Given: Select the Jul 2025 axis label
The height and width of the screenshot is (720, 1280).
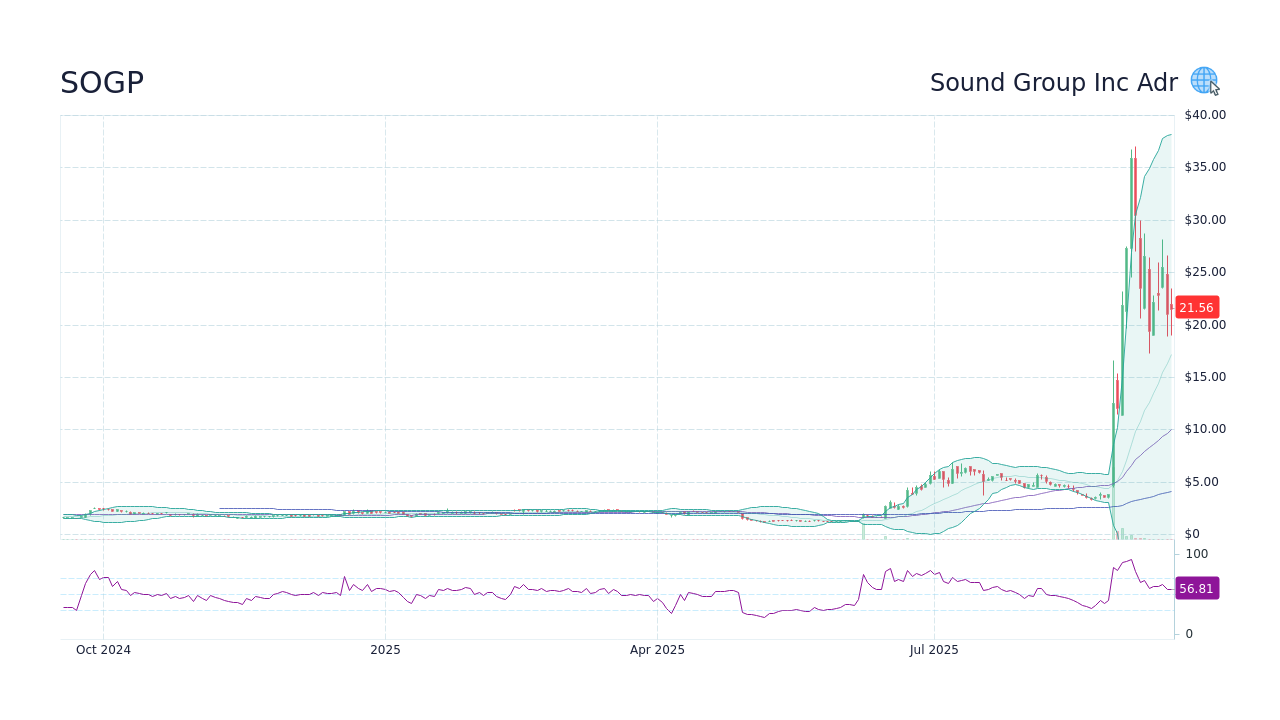Looking at the screenshot, I should [935, 650].
